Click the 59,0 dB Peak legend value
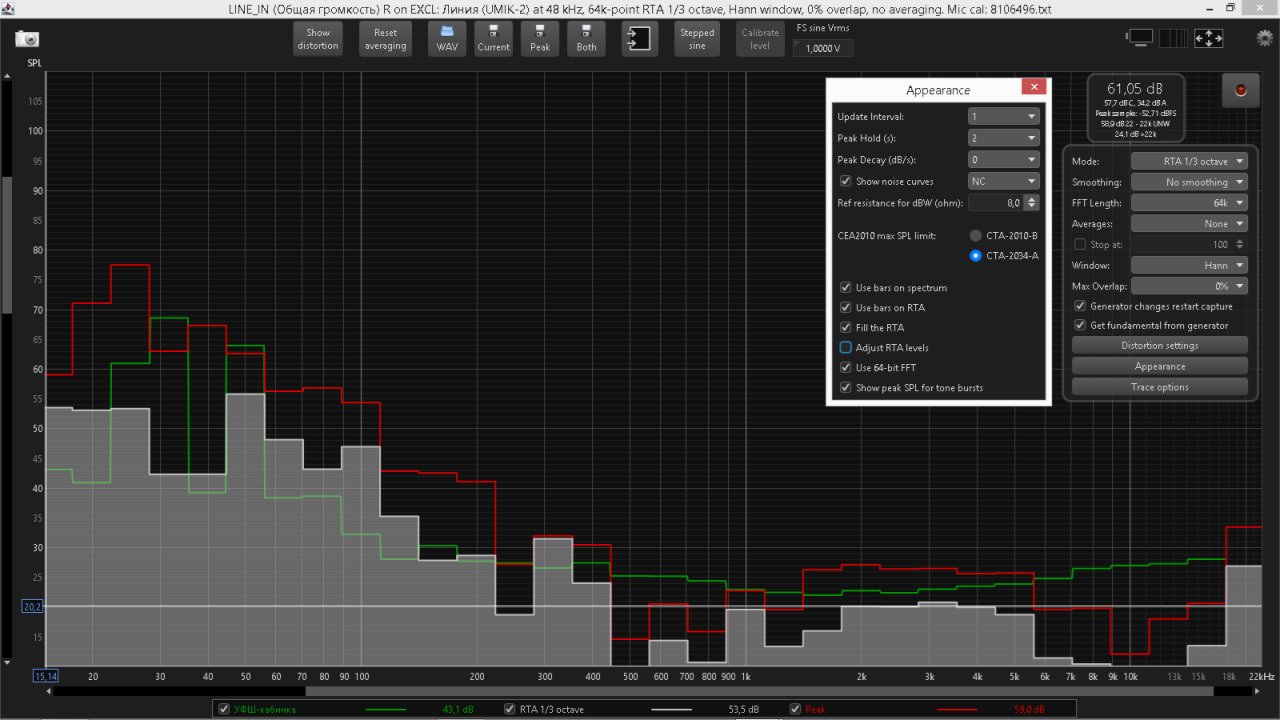Viewport: 1280px width, 720px height. click(1031, 710)
